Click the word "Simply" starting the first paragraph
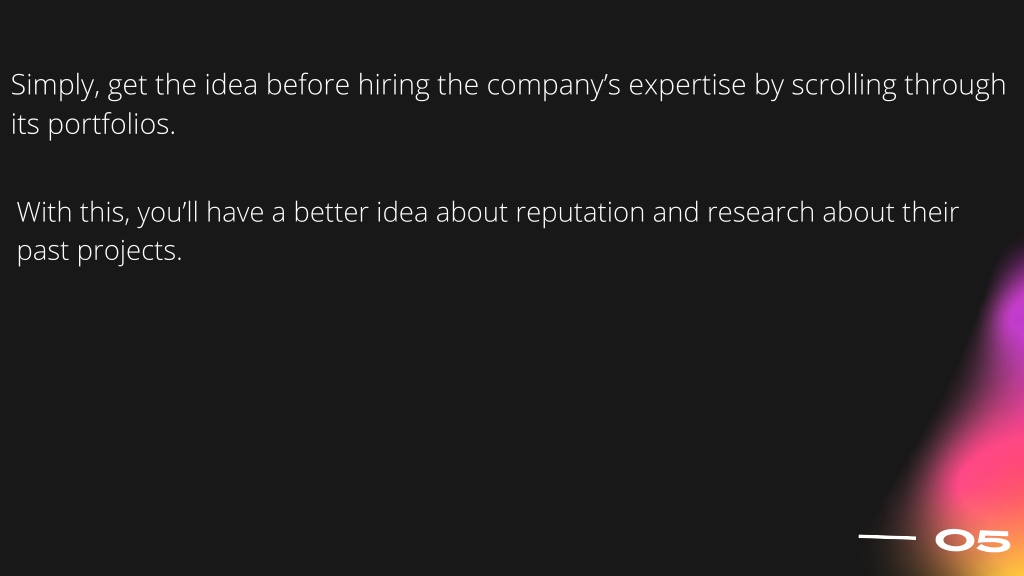 [x=55, y=86]
